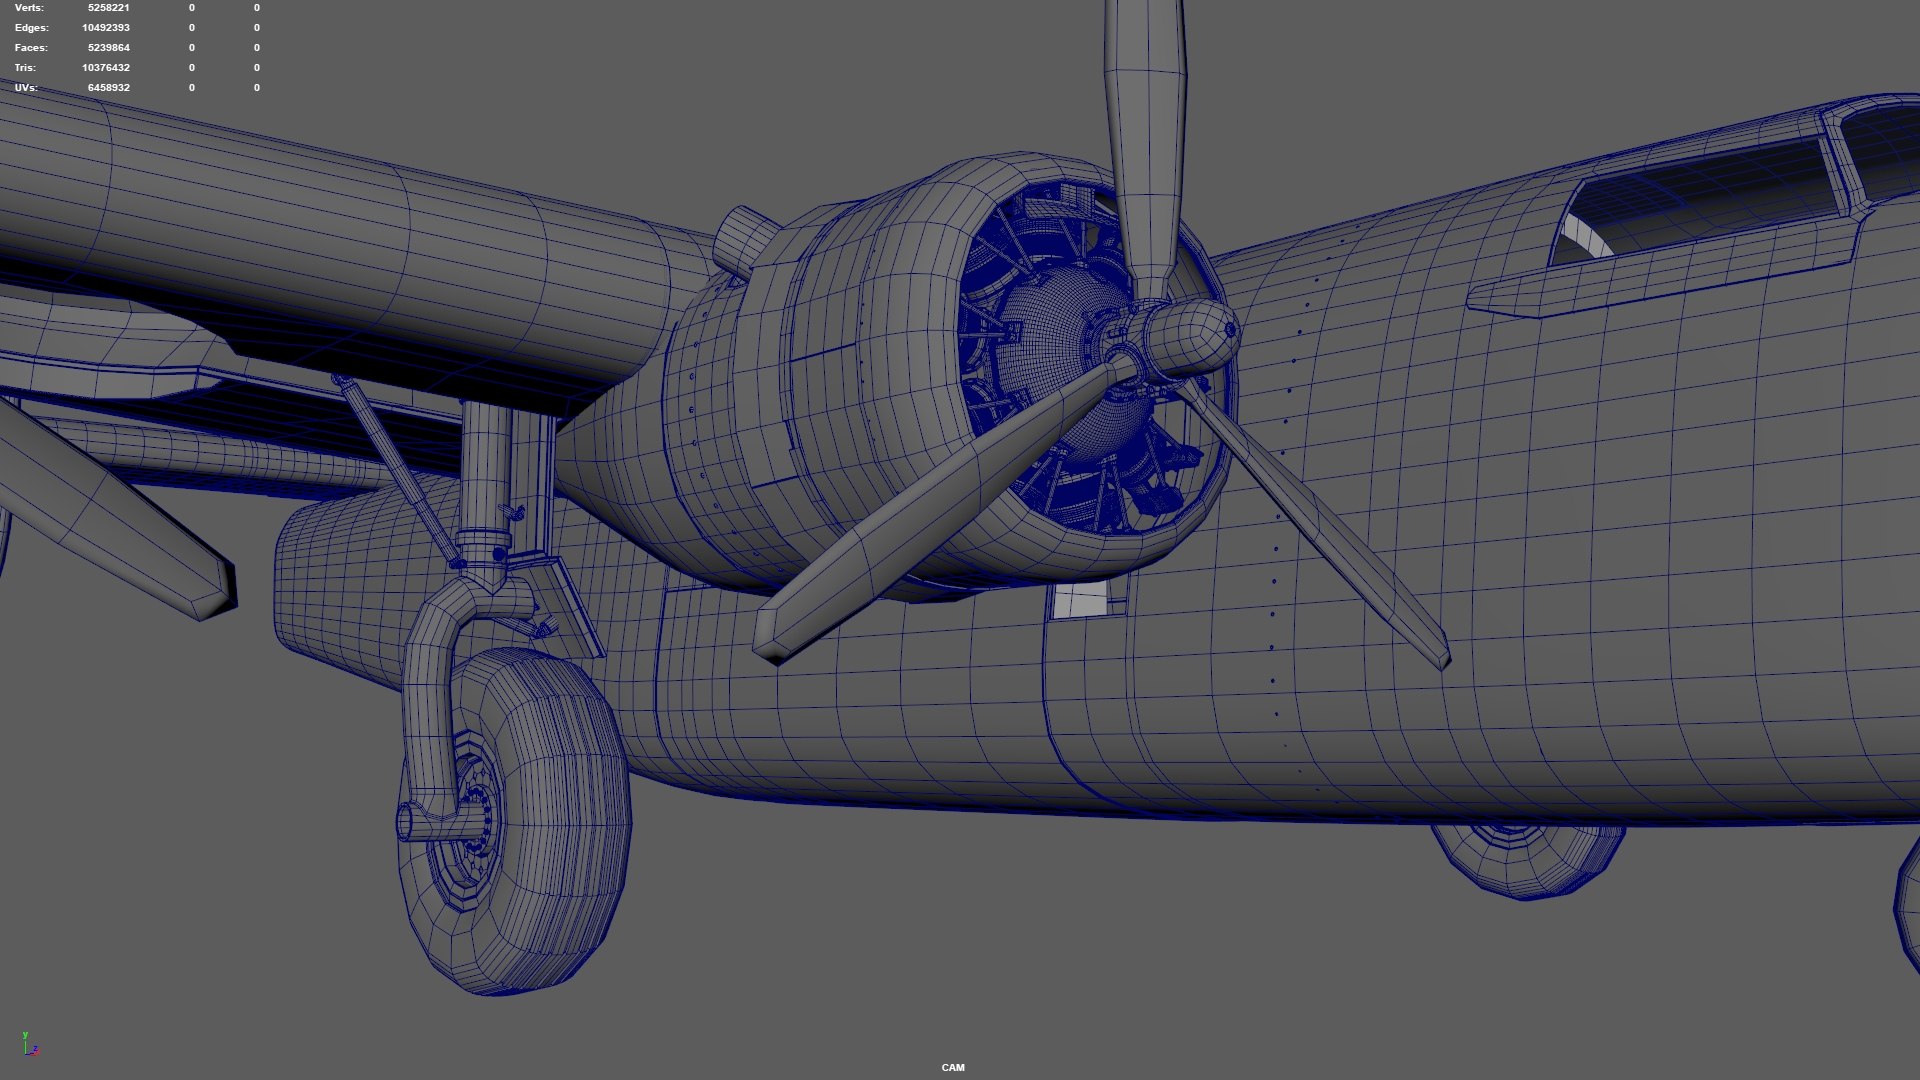Click the UVs: label
Image resolution: width=1920 pixels, height=1080 pixels.
(x=26, y=88)
